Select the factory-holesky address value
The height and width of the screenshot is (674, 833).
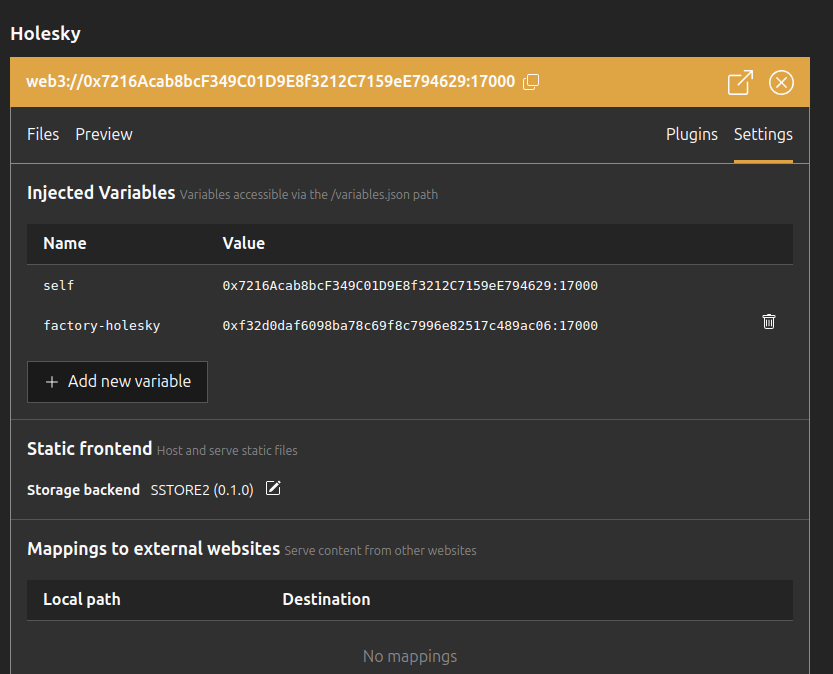tap(410, 326)
